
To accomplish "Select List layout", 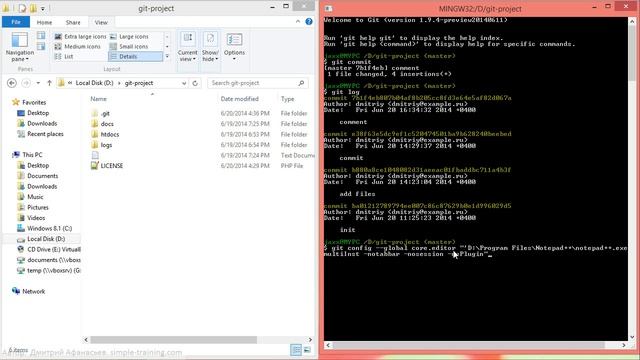I will pyautogui.click(x=64, y=56).
